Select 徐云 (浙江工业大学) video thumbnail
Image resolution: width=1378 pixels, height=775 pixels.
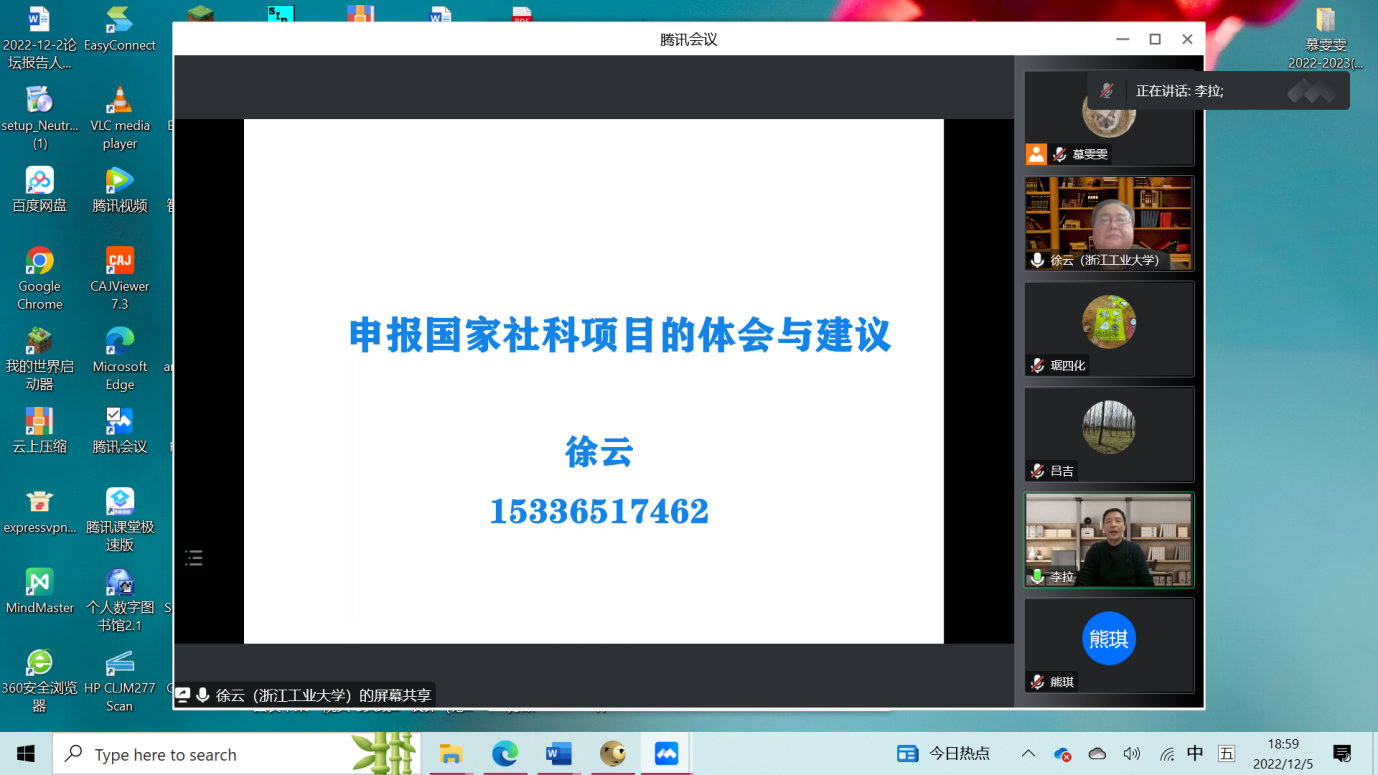pos(1109,224)
